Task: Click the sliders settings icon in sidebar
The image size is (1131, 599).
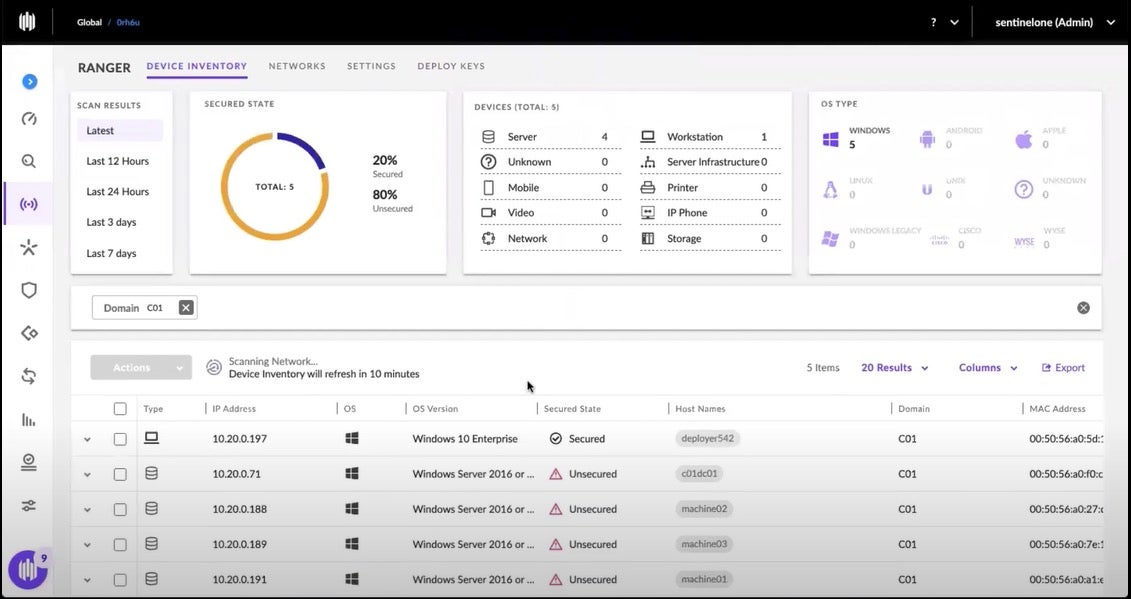Action: (29, 505)
